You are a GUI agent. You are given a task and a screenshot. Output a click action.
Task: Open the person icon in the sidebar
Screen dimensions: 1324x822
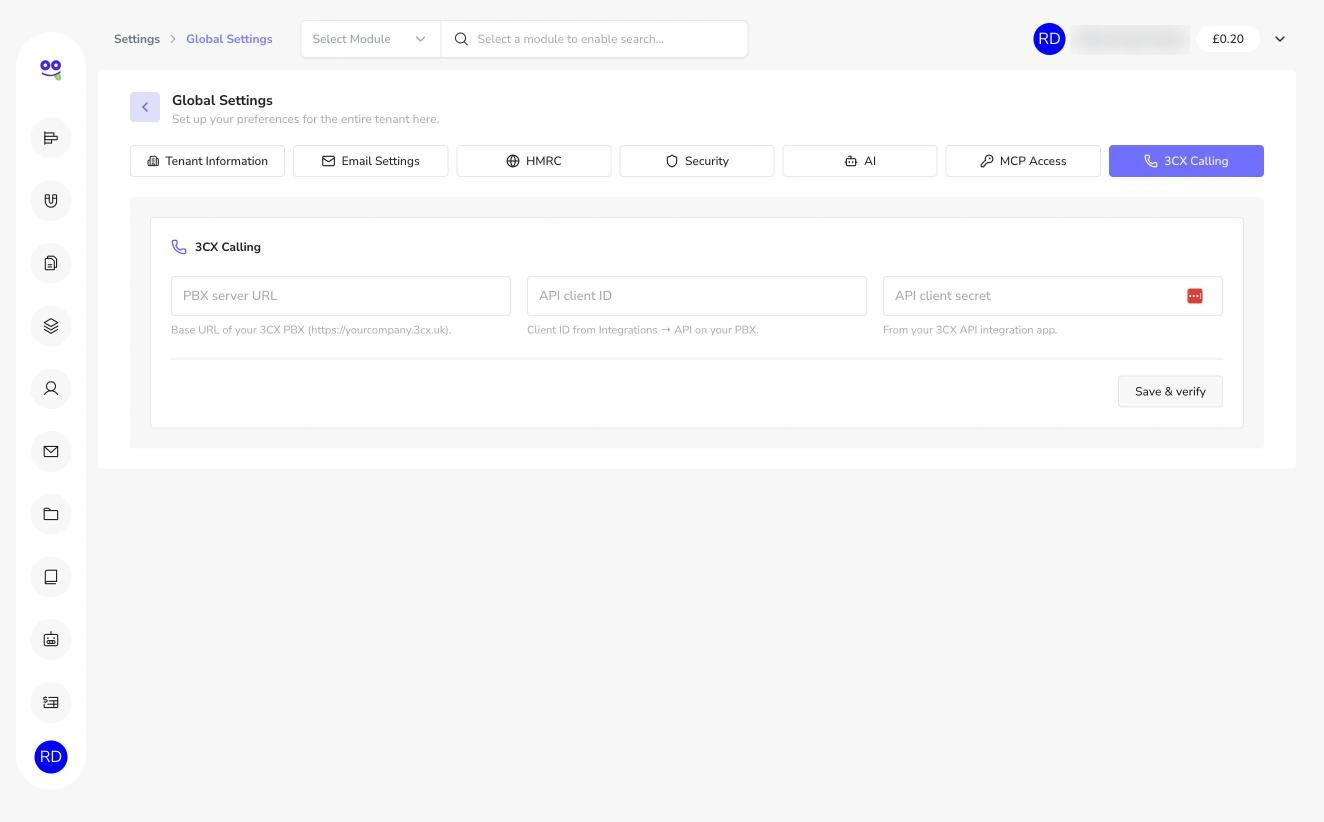click(x=51, y=388)
